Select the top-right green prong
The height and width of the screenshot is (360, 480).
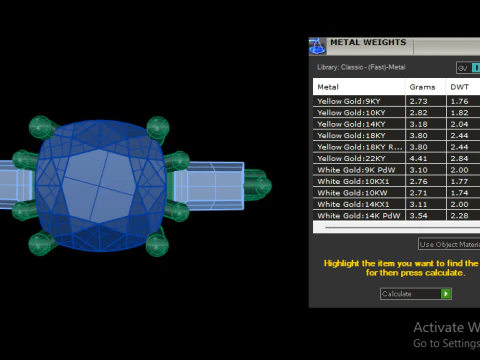point(158,127)
